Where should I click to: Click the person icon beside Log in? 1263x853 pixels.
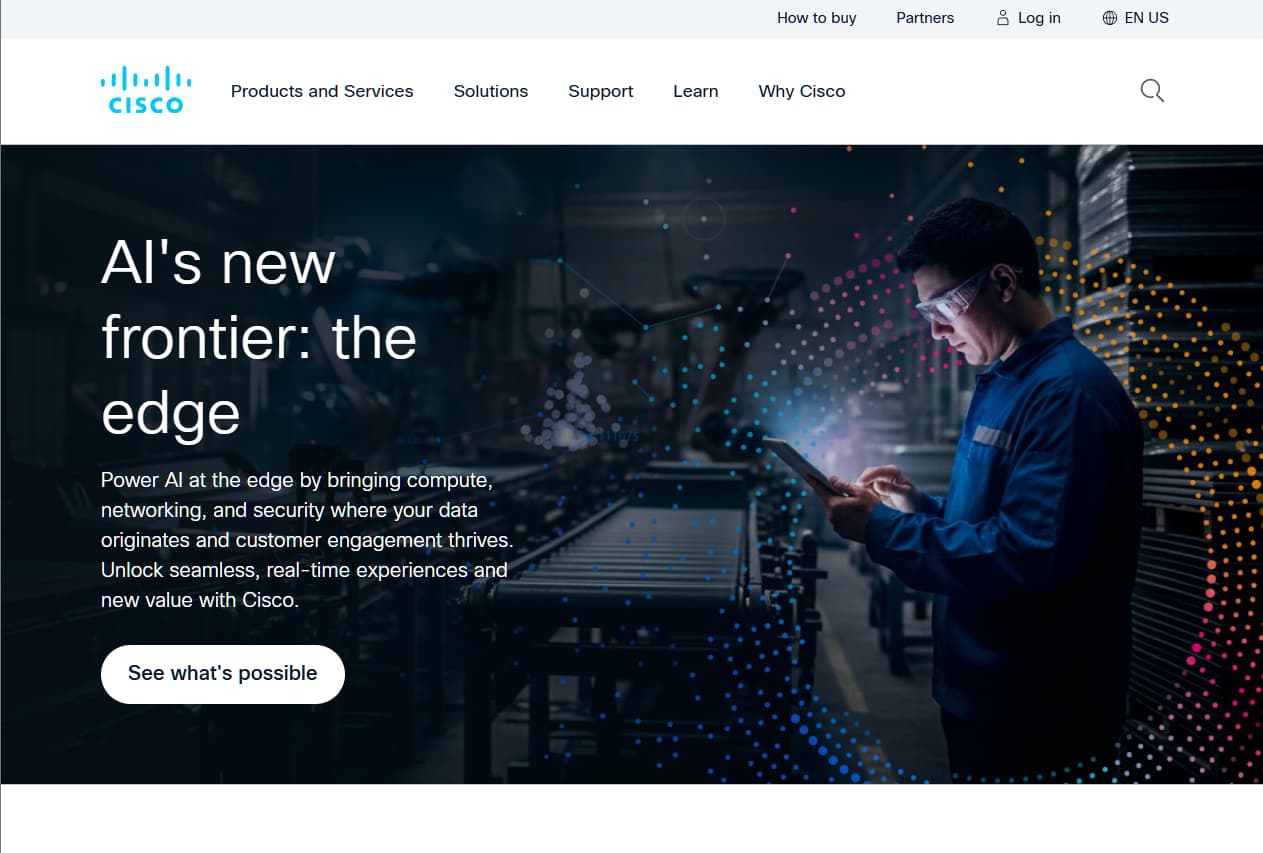(1003, 18)
